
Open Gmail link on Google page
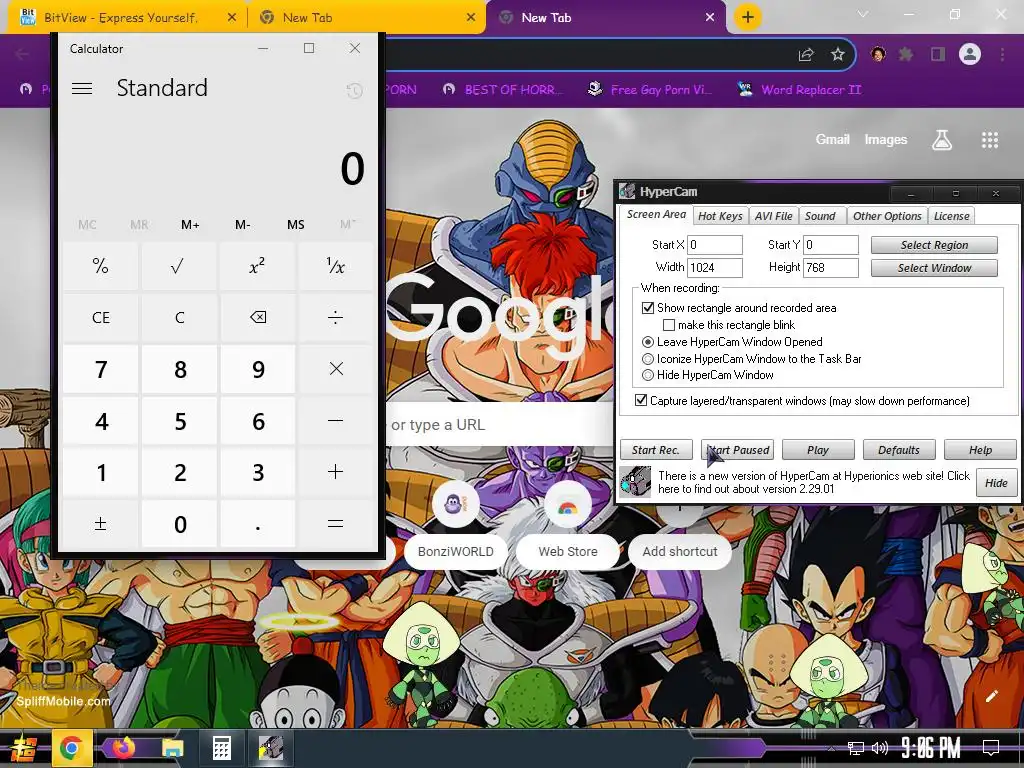[832, 139]
